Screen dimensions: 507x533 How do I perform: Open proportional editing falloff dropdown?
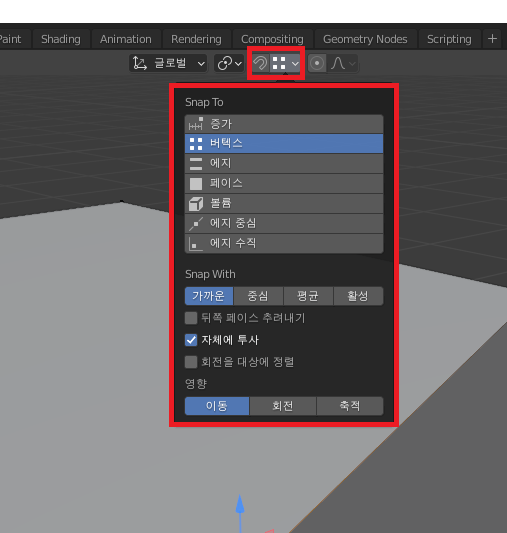pos(343,63)
